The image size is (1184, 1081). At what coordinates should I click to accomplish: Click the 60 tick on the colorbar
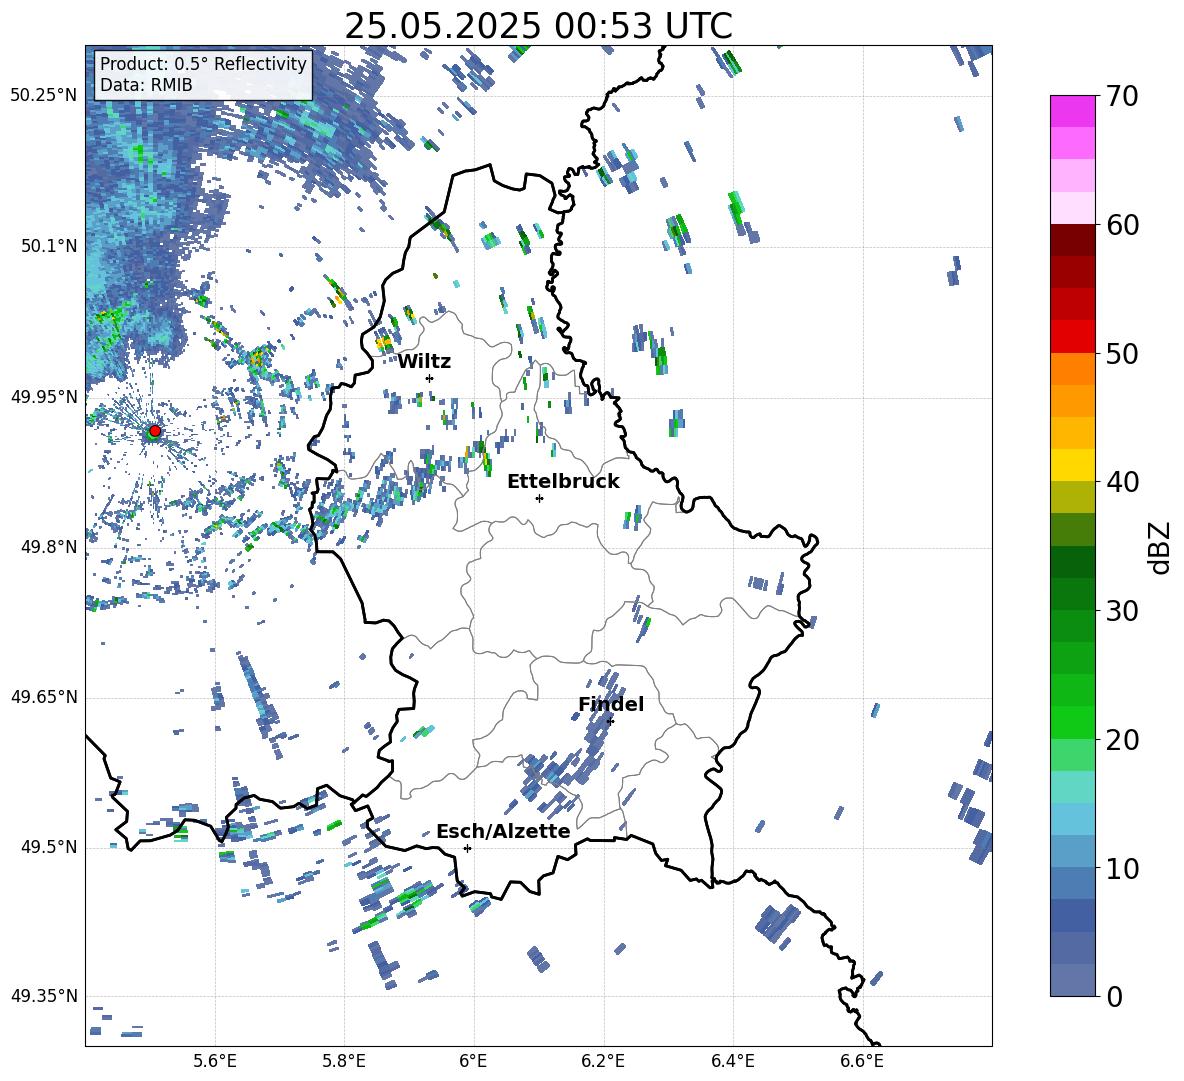[1121, 225]
